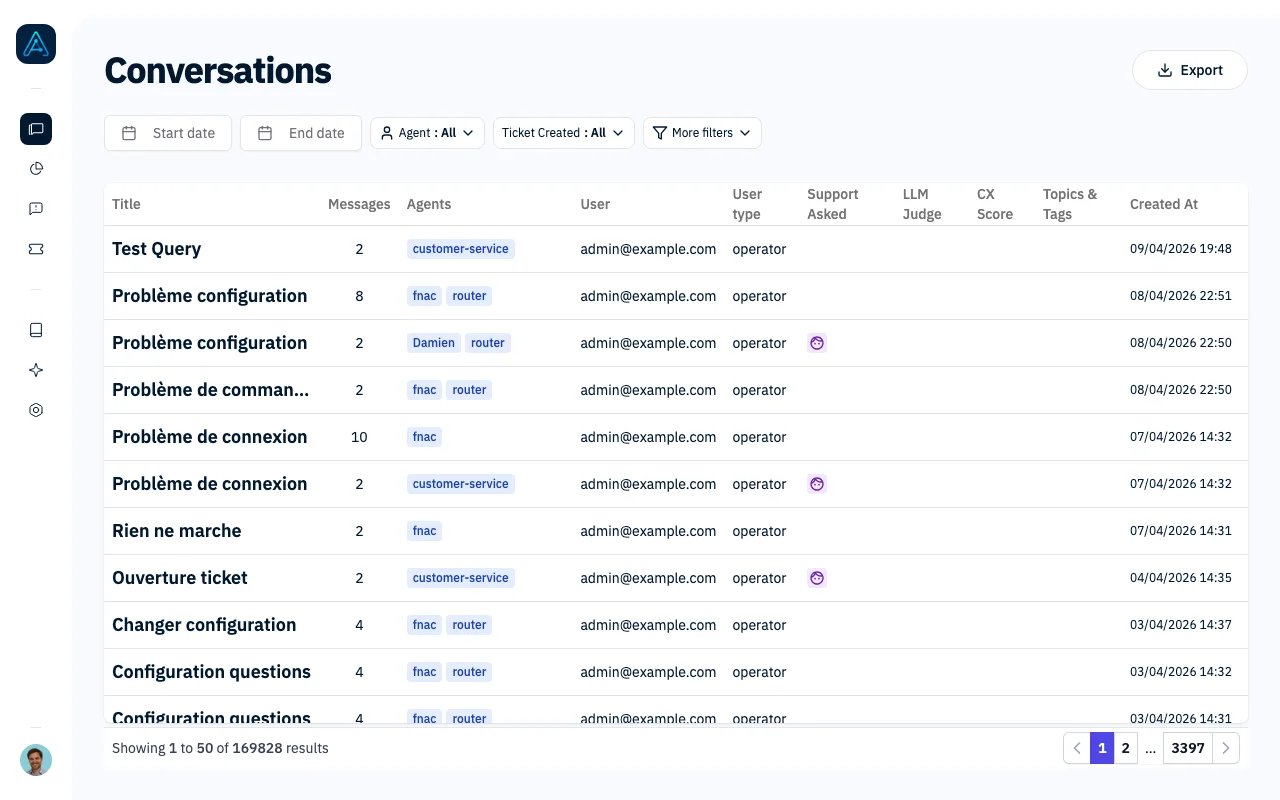Click the pagination ellipsis

pyautogui.click(x=1151, y=748)
